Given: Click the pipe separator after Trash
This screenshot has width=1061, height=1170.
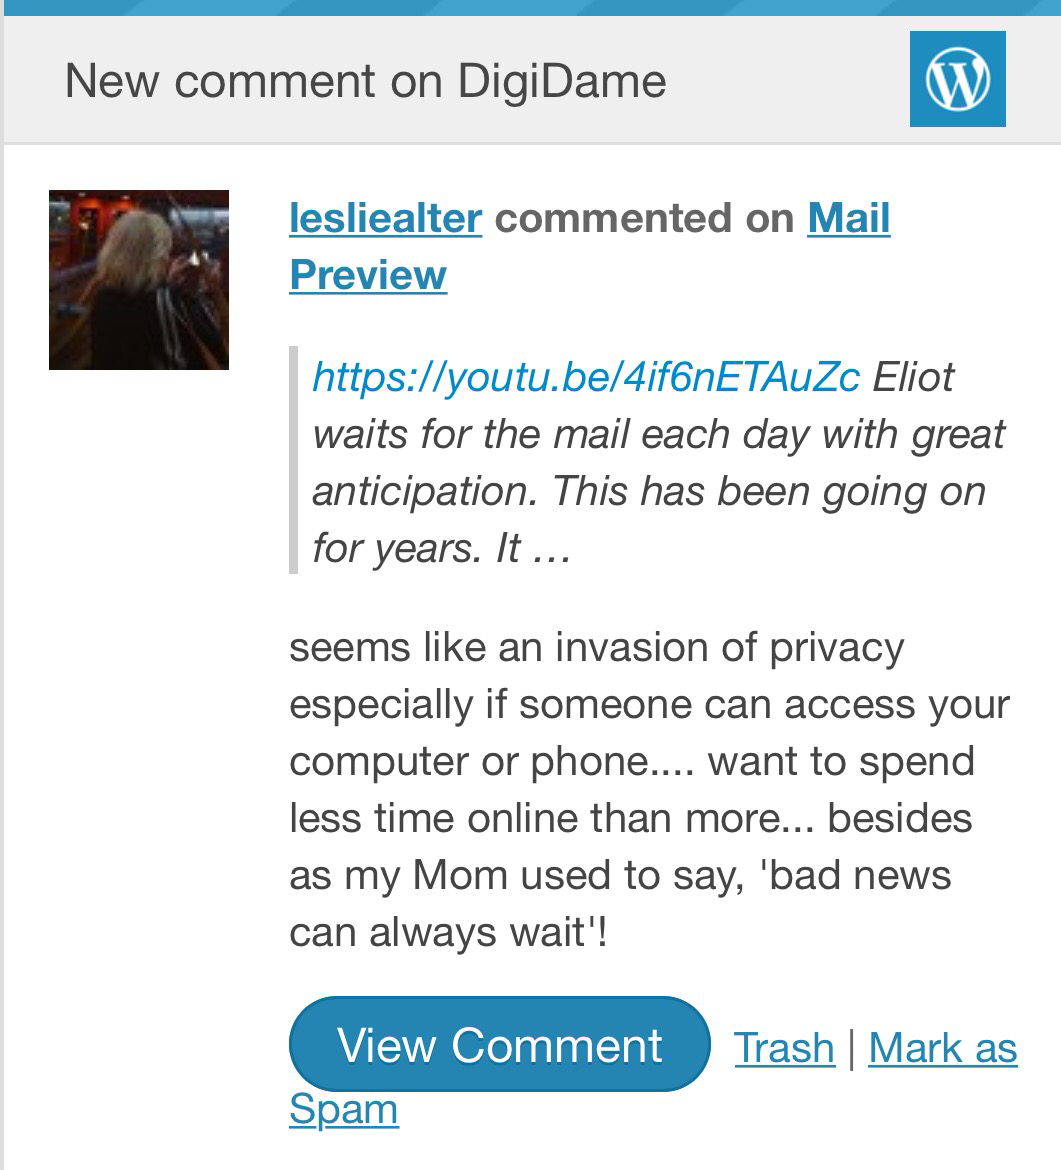Looking at the screenshot, I should click(851, 1047).
